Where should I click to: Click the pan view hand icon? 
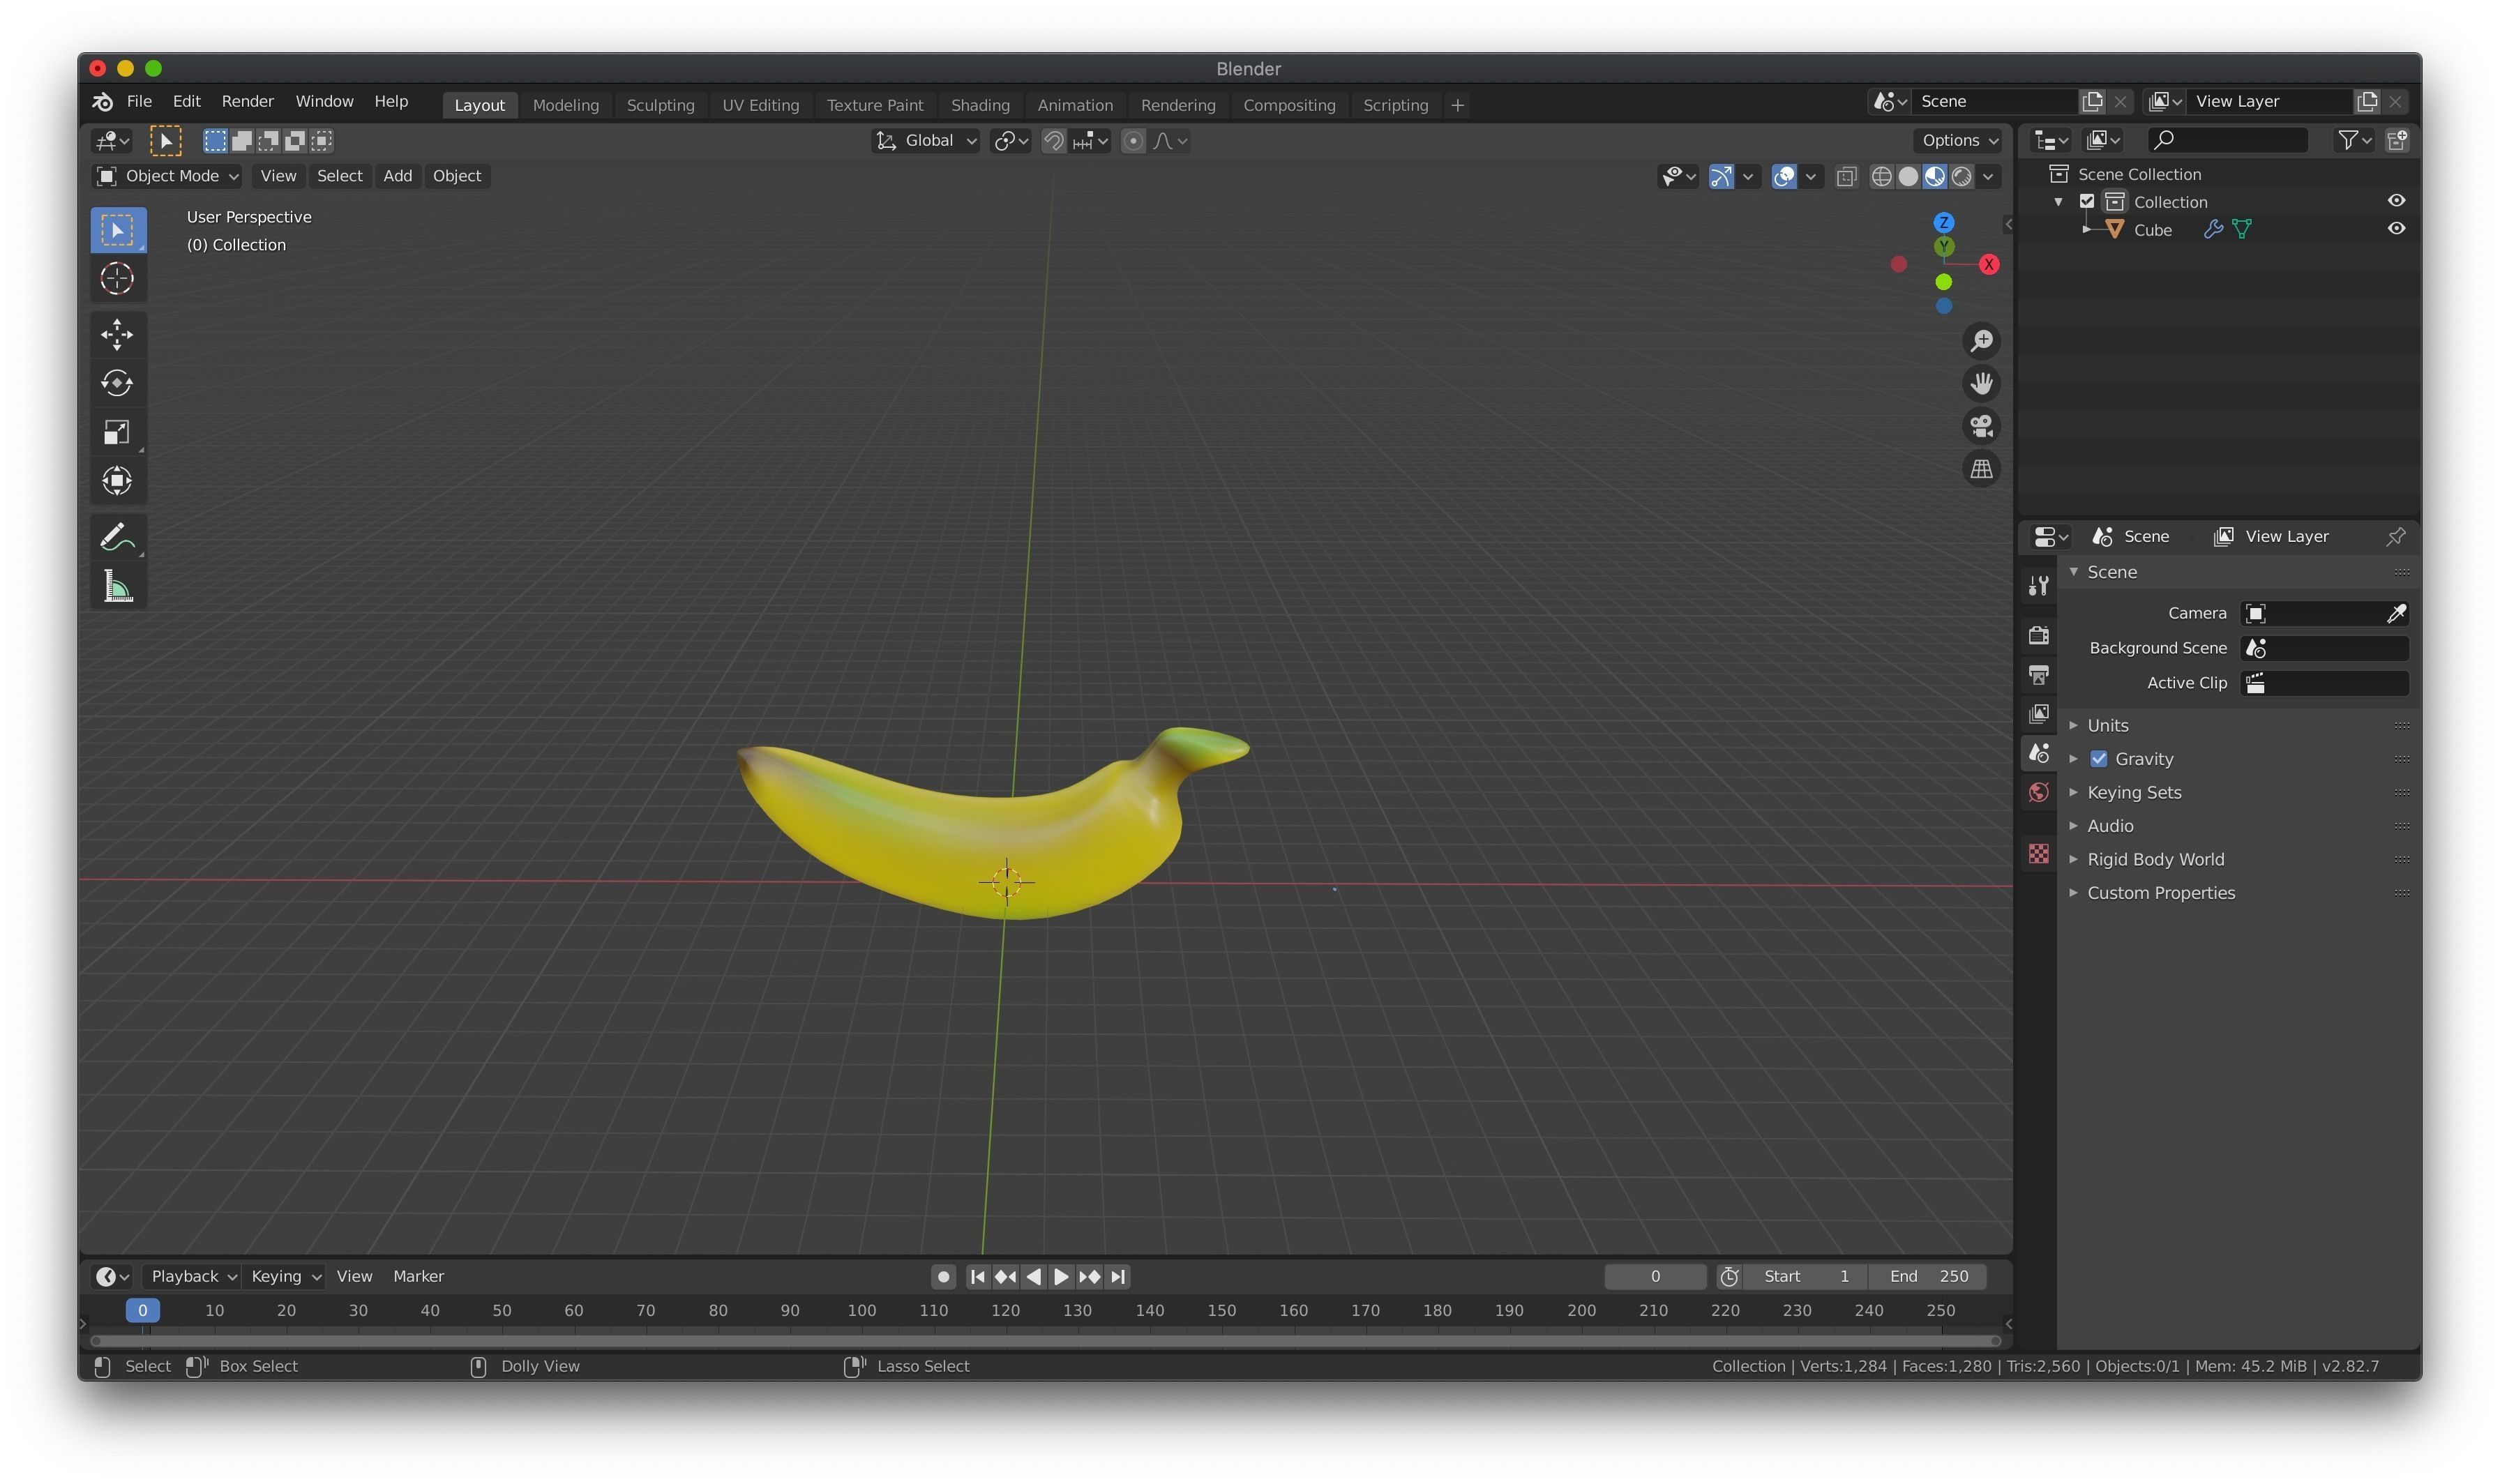(1981, 383)
